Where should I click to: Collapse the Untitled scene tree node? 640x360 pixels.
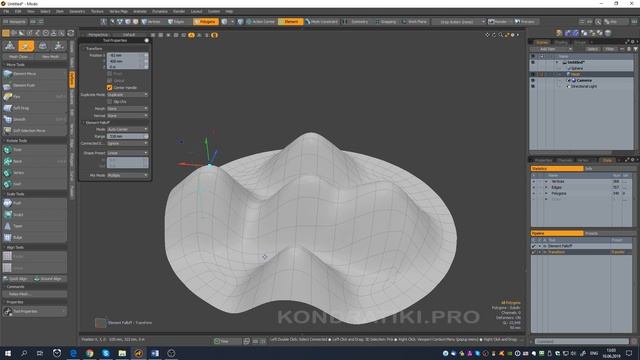557,62
